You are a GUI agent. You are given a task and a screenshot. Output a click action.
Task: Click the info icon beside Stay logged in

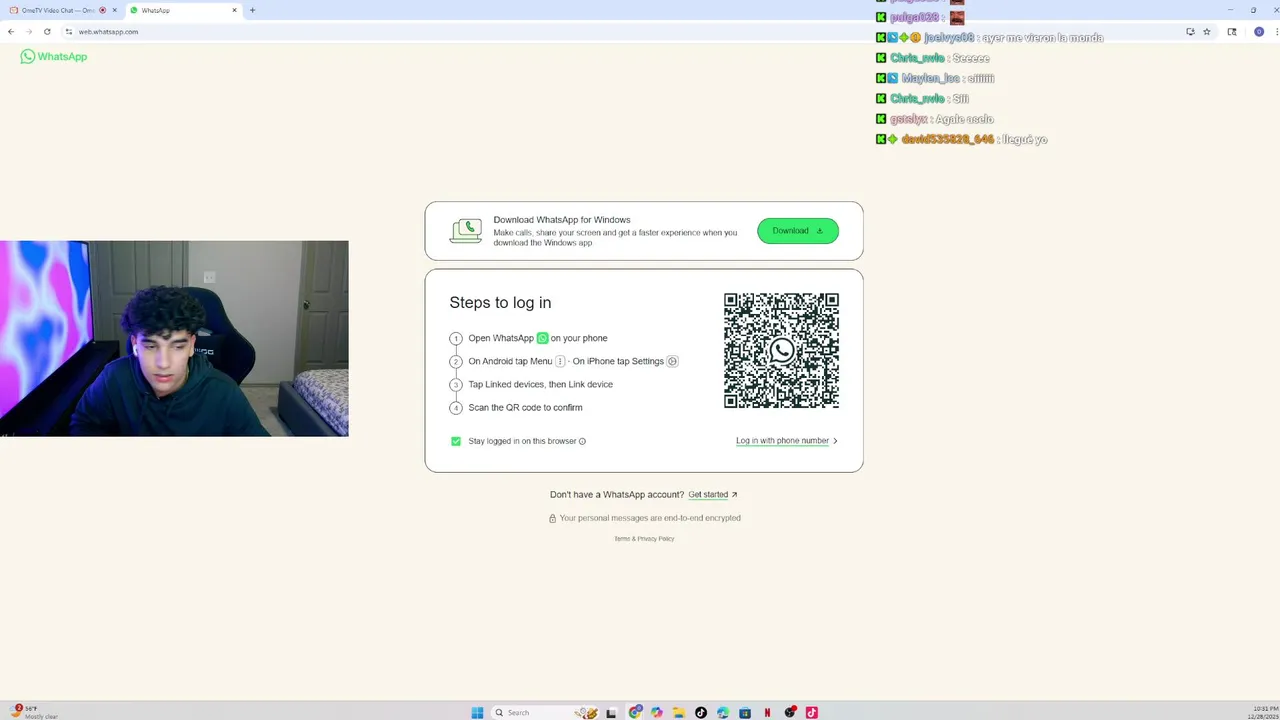click(582, 441)
